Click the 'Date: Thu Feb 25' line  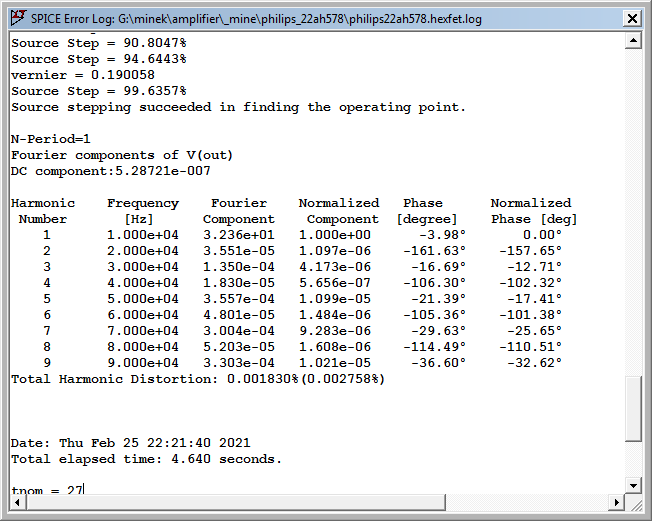tap(131, 443)
